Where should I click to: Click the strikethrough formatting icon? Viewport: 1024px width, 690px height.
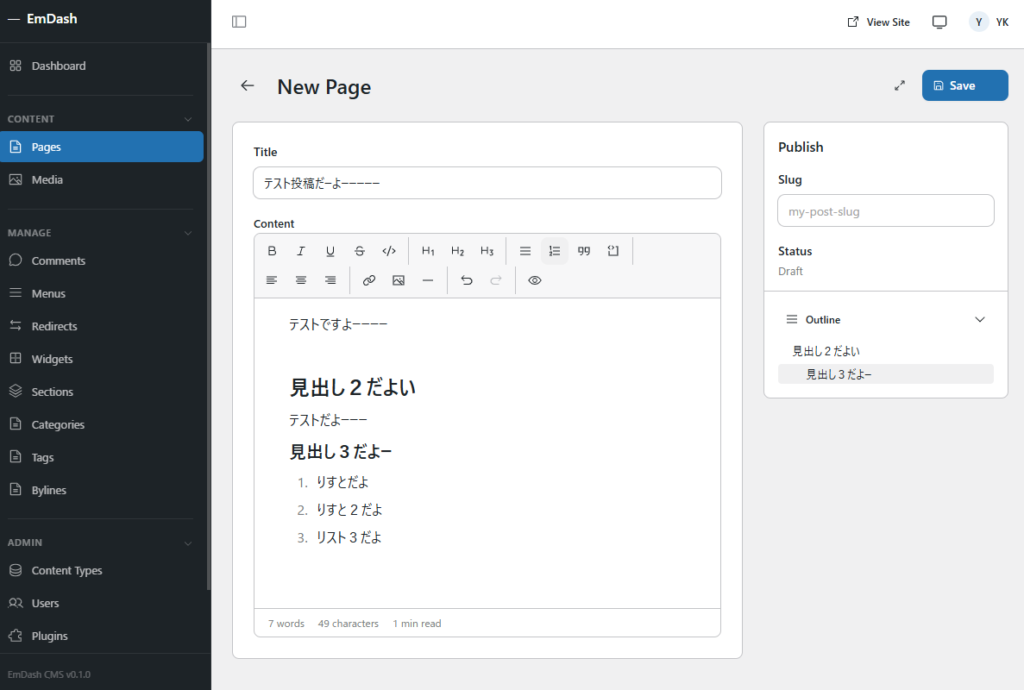(360, 251)
